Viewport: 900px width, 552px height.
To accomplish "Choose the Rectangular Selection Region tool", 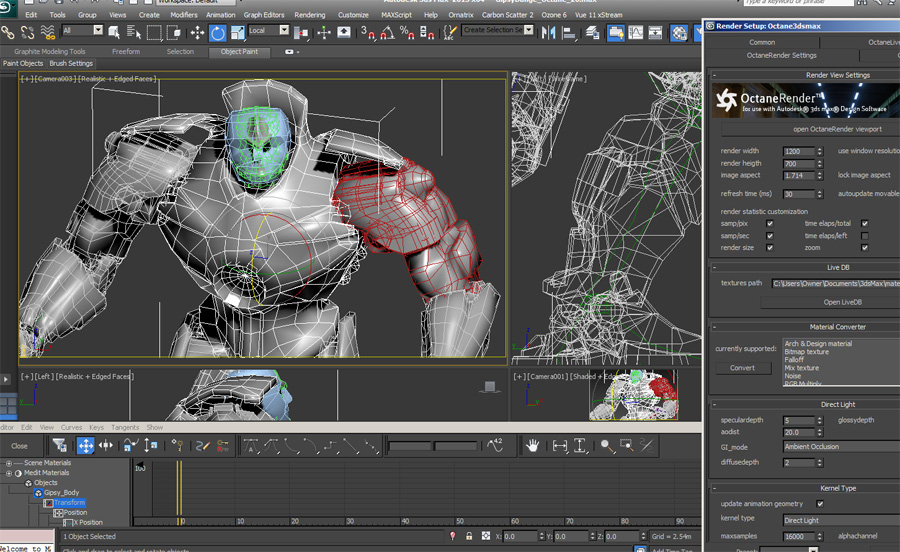I will pos(154,33).
